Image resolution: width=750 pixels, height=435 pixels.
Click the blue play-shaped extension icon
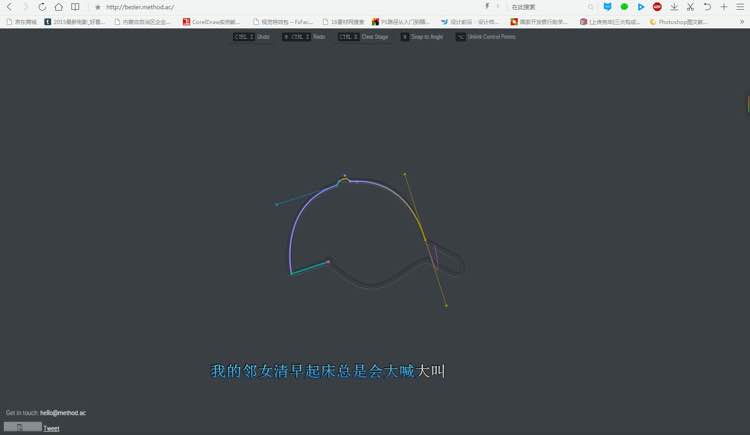pyautogui.click(x=641, y=7)
